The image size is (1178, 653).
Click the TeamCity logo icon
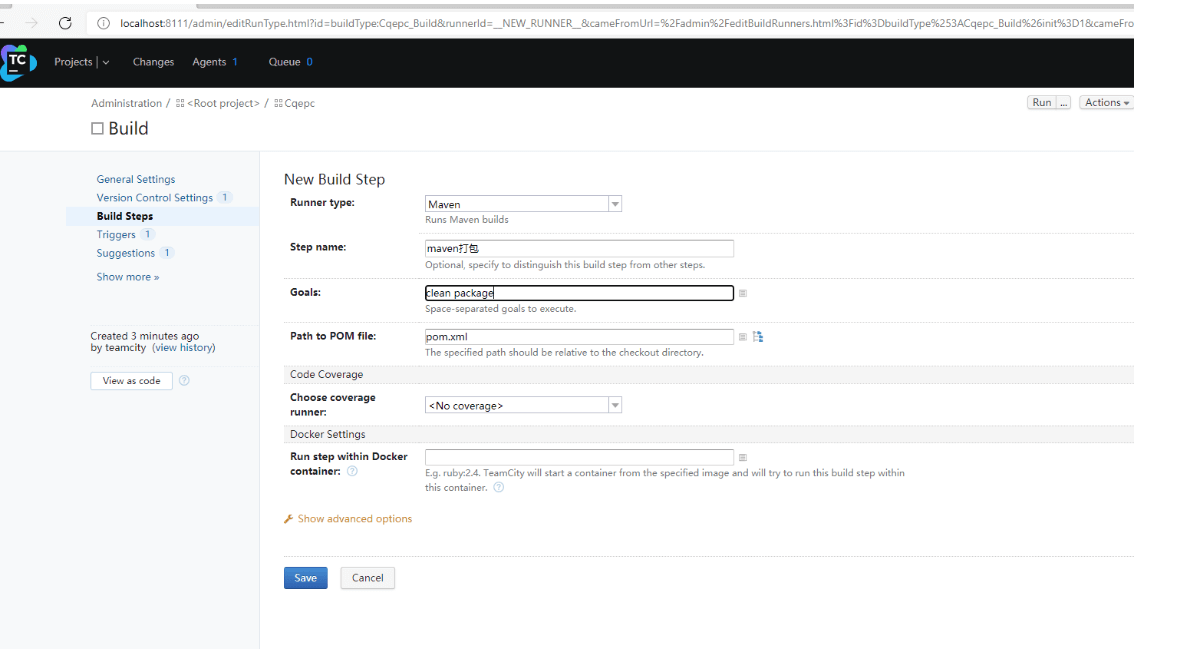(x=18, y=63)
